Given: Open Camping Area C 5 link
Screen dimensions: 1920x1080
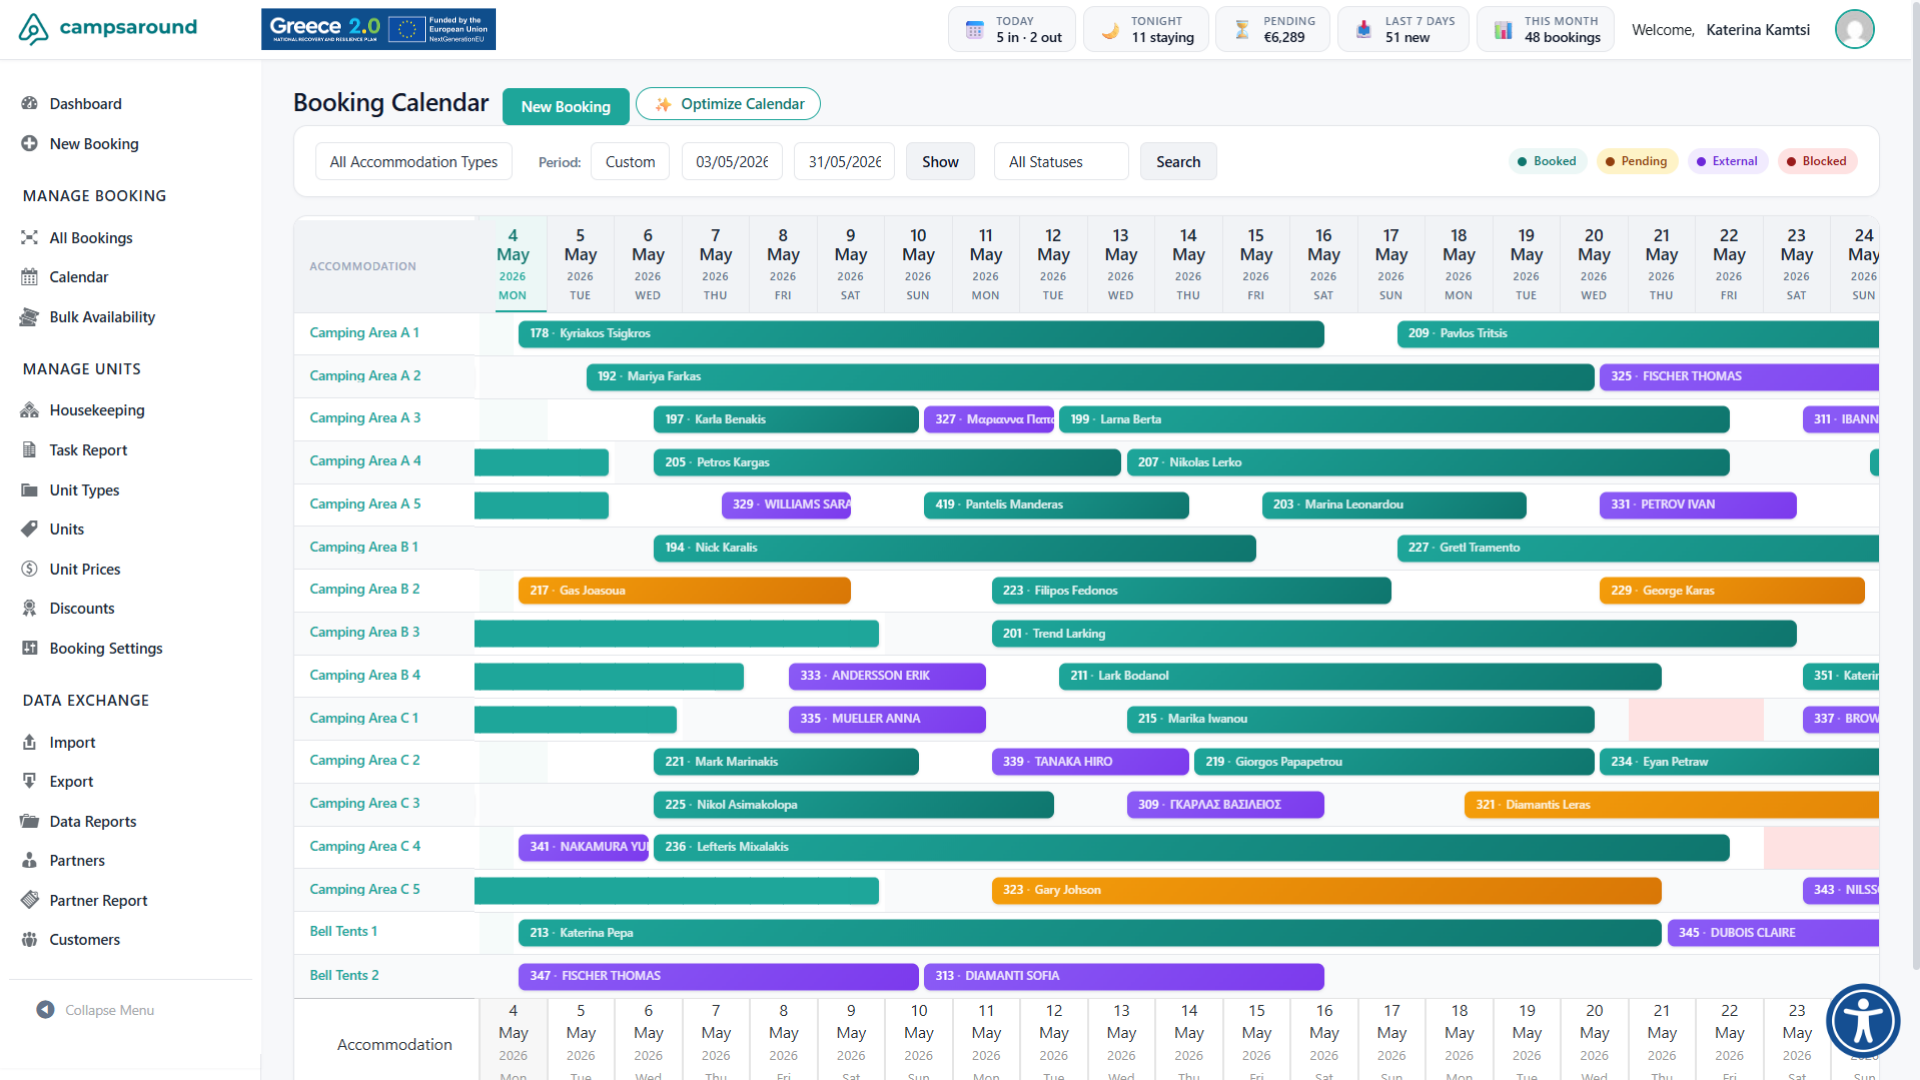Looking at the screenshot, I should (x=364, y=889).
